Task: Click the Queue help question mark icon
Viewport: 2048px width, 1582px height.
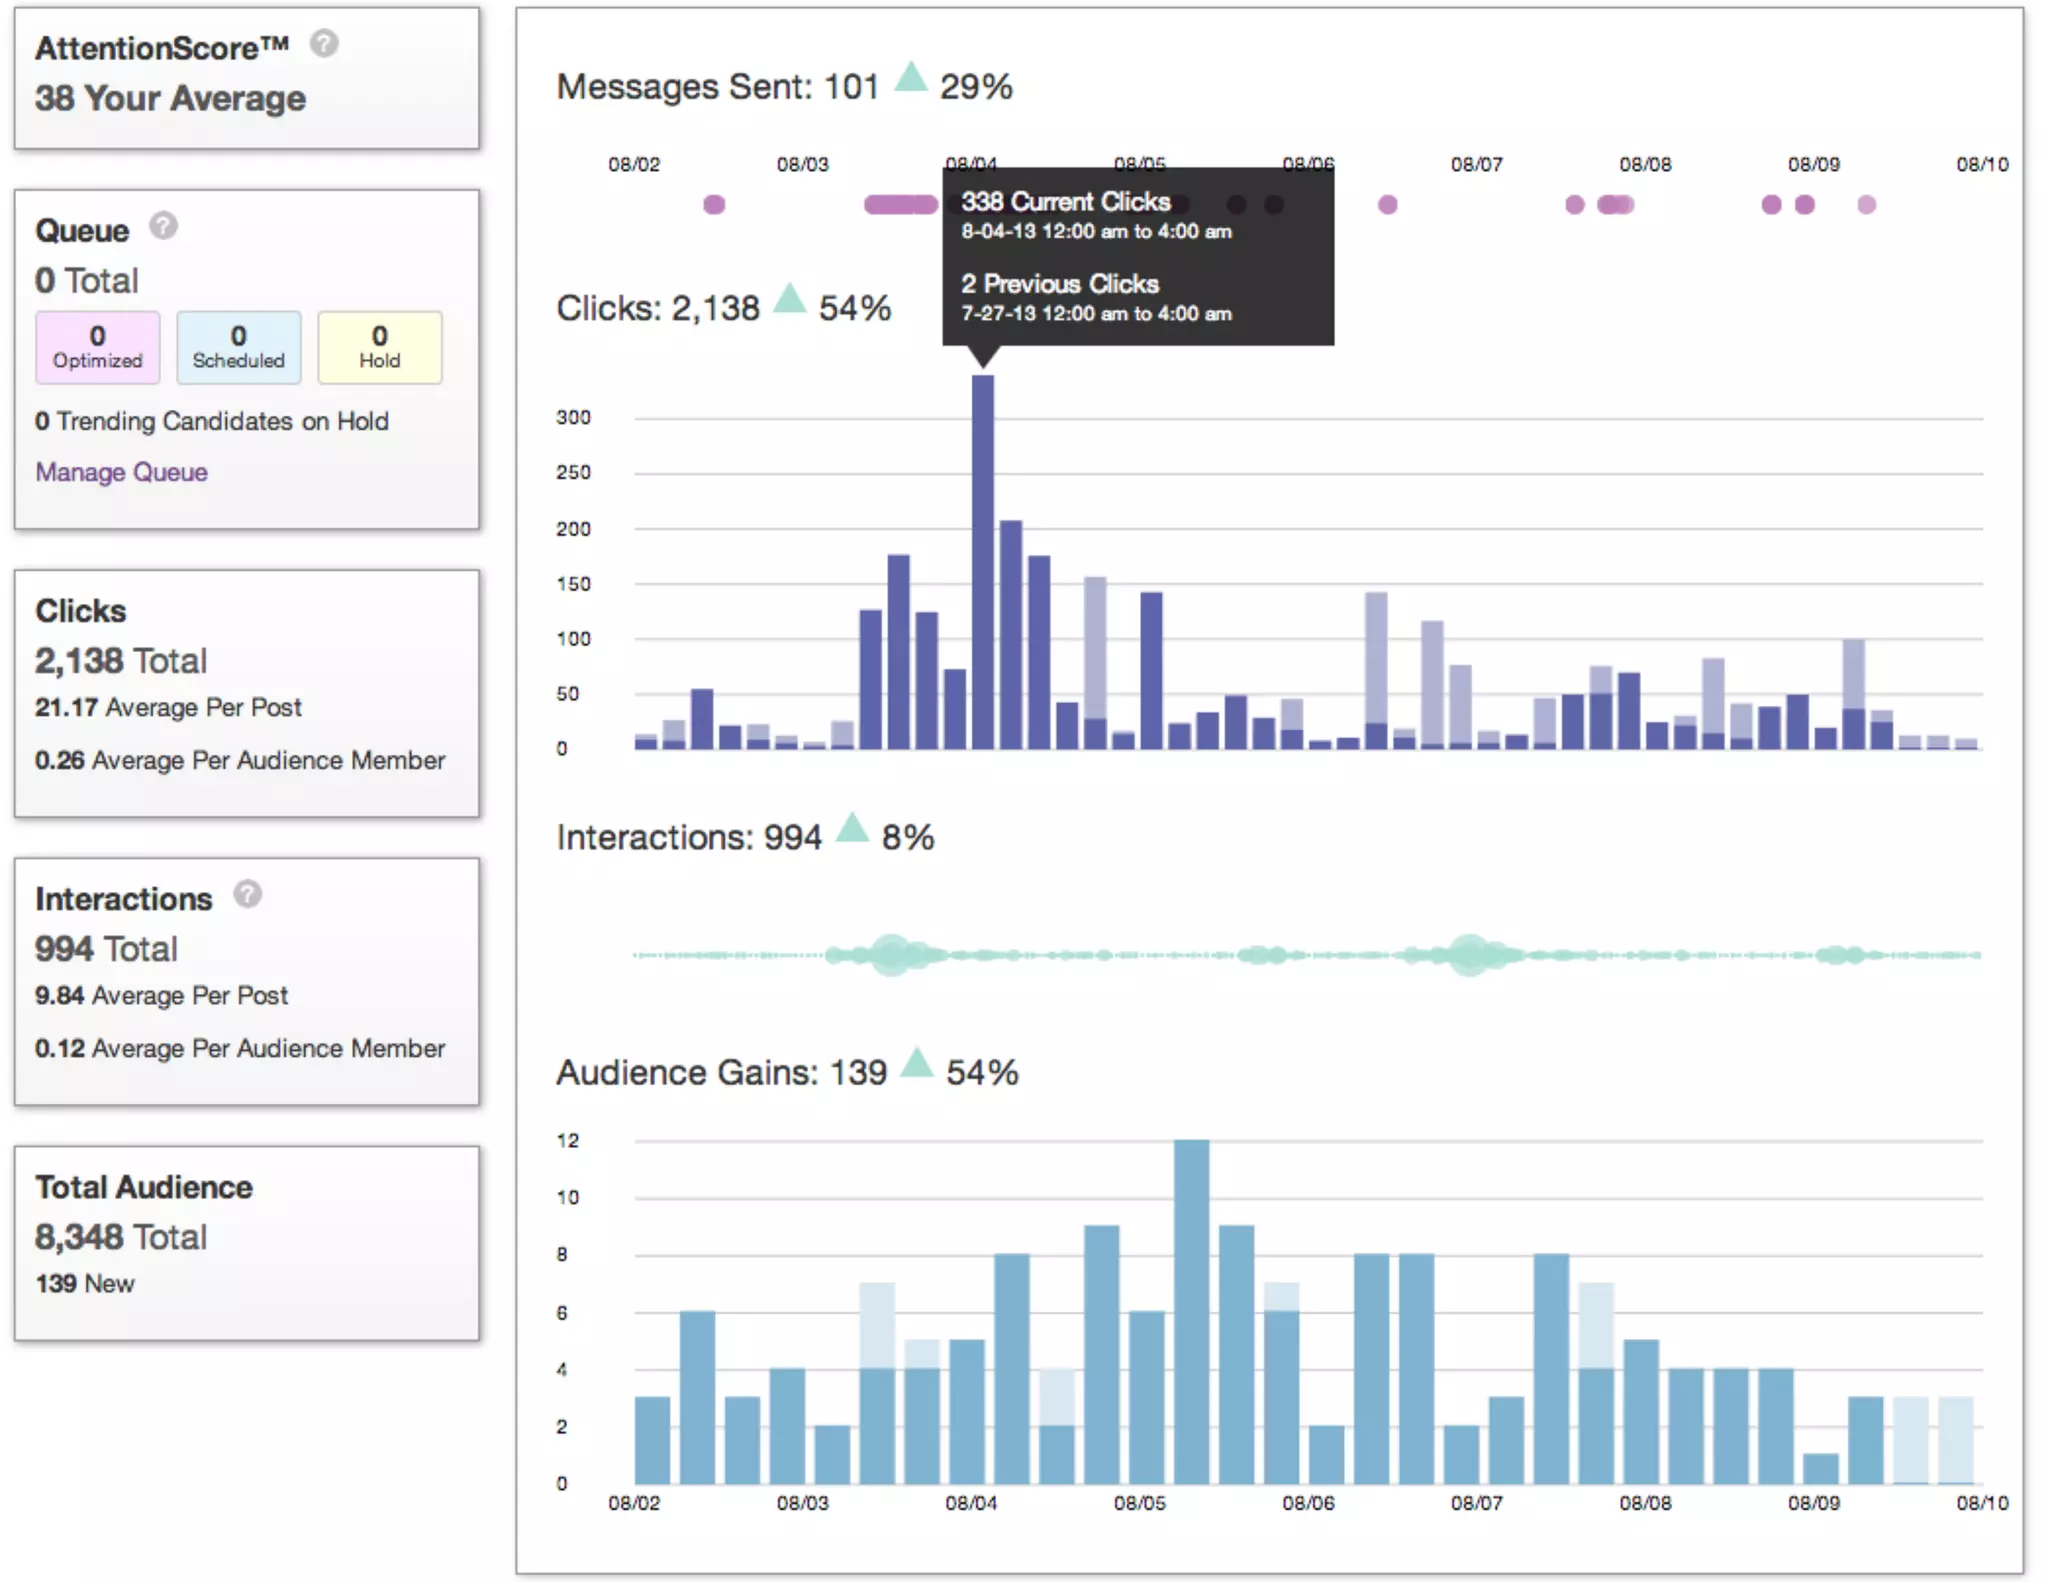Action: [164, 226]
